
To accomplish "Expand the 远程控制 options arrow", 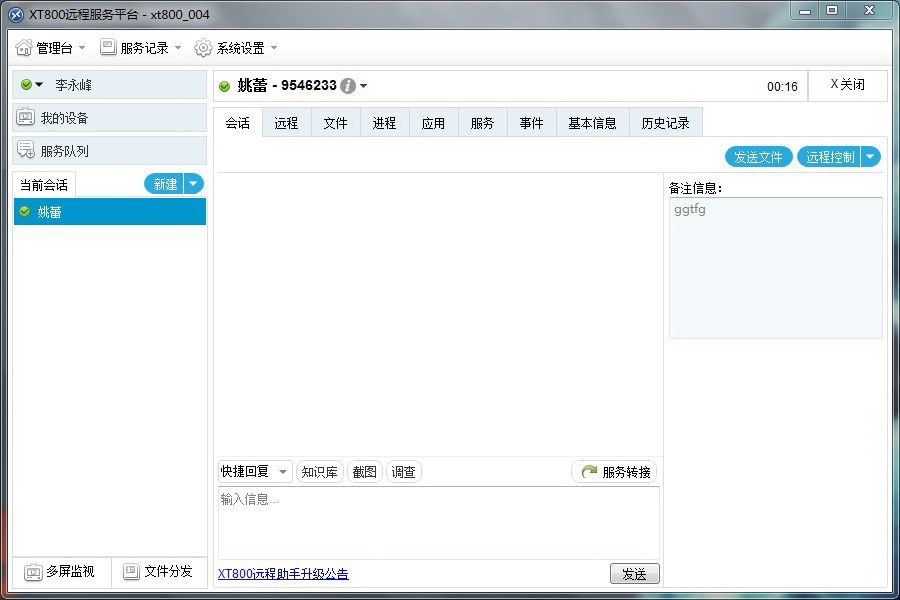I will pyautogui.click(x=871, y=157).
